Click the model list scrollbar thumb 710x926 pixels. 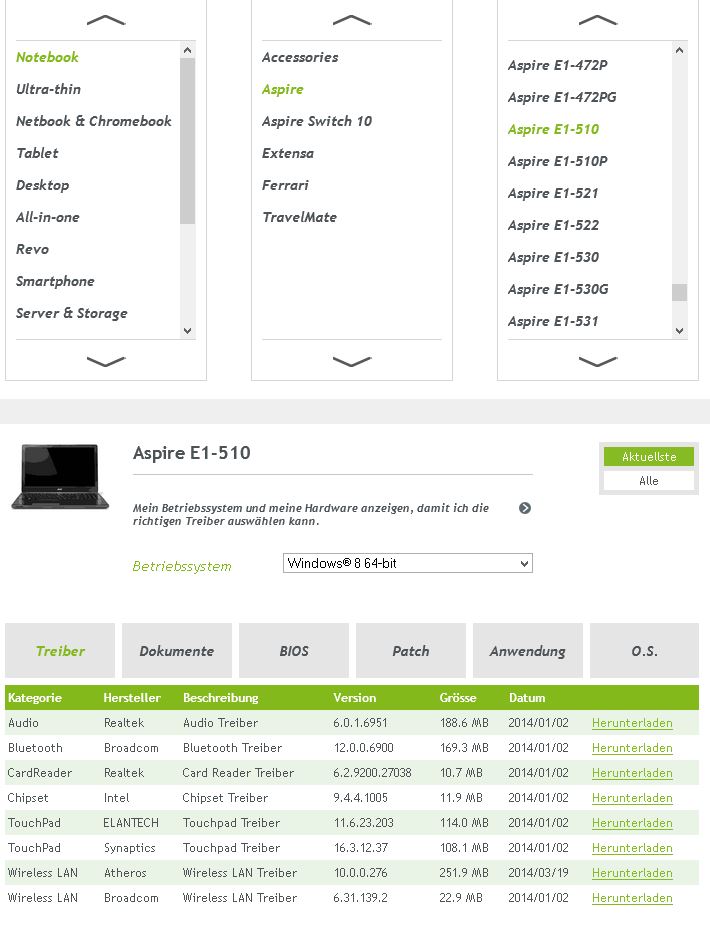[679, 292]
